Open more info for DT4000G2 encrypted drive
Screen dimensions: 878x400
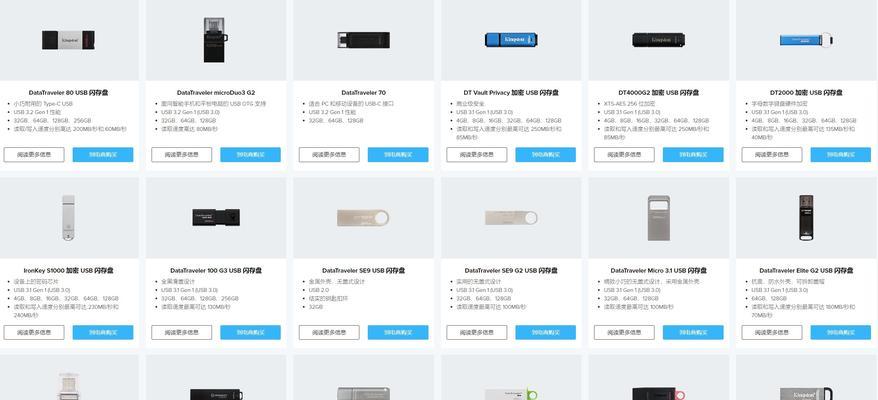tap(624, 155)
